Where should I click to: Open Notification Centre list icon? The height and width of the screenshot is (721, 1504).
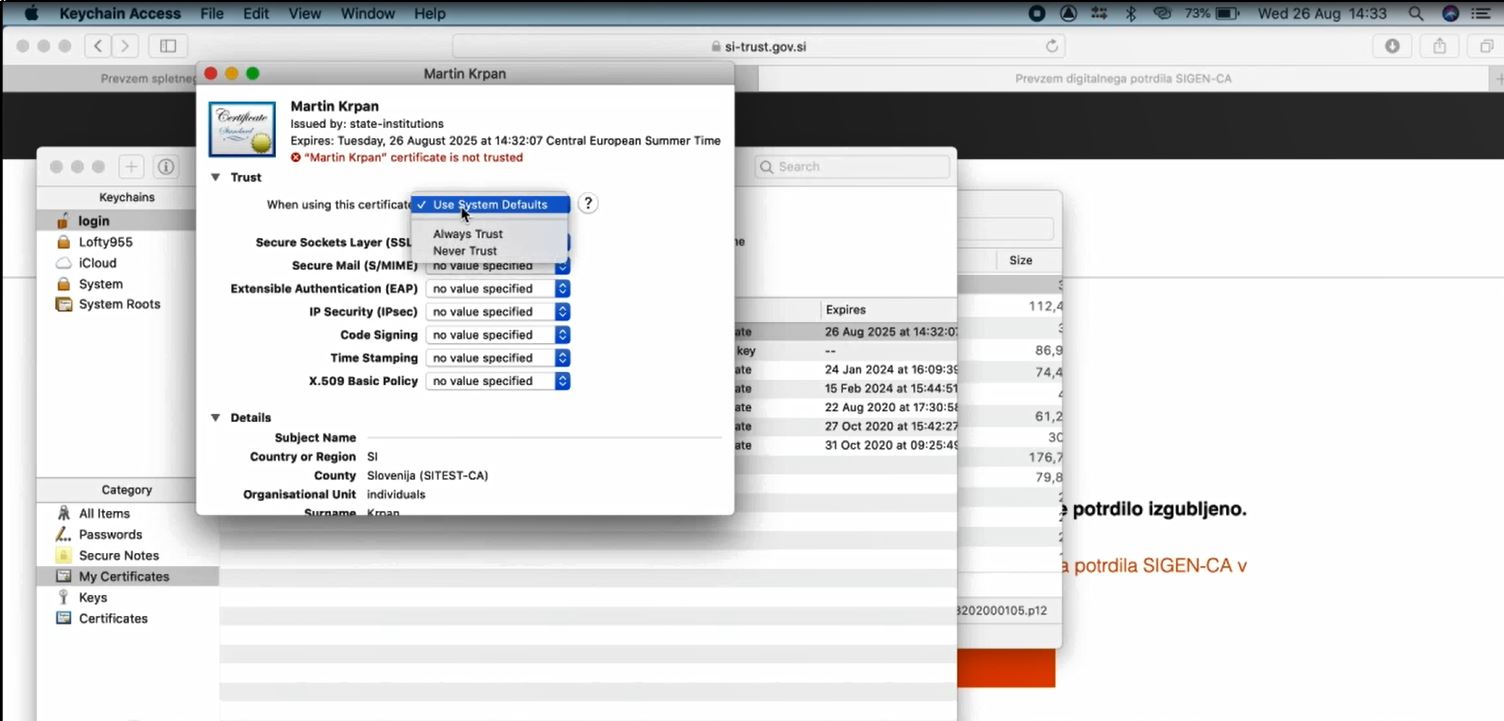pos(1481,14)
